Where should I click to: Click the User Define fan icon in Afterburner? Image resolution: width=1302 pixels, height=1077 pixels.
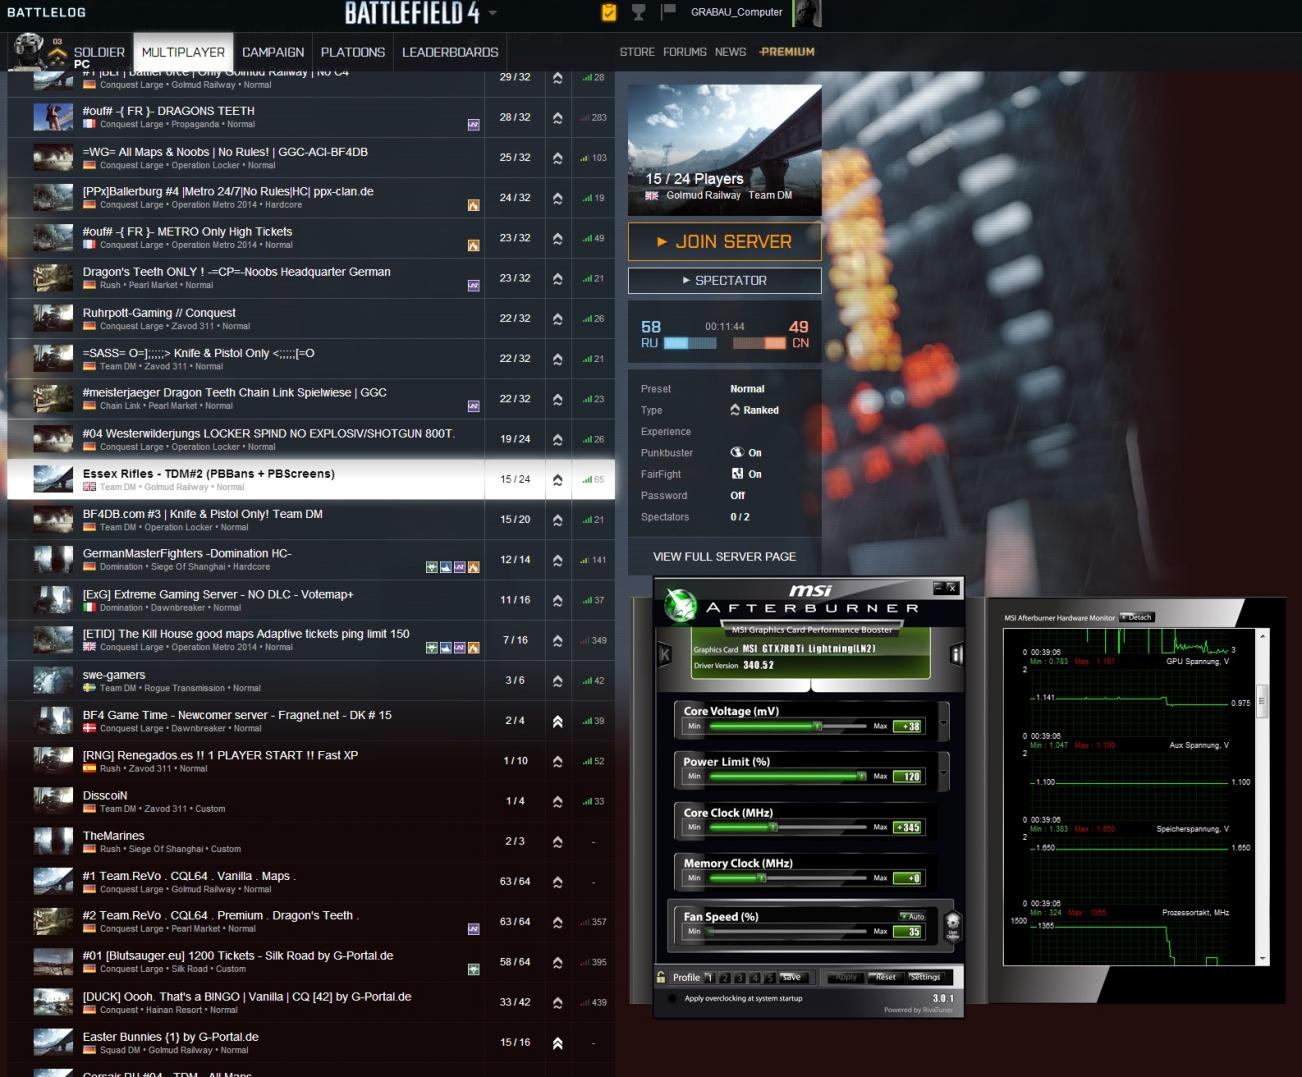click(x=953, y=924)
